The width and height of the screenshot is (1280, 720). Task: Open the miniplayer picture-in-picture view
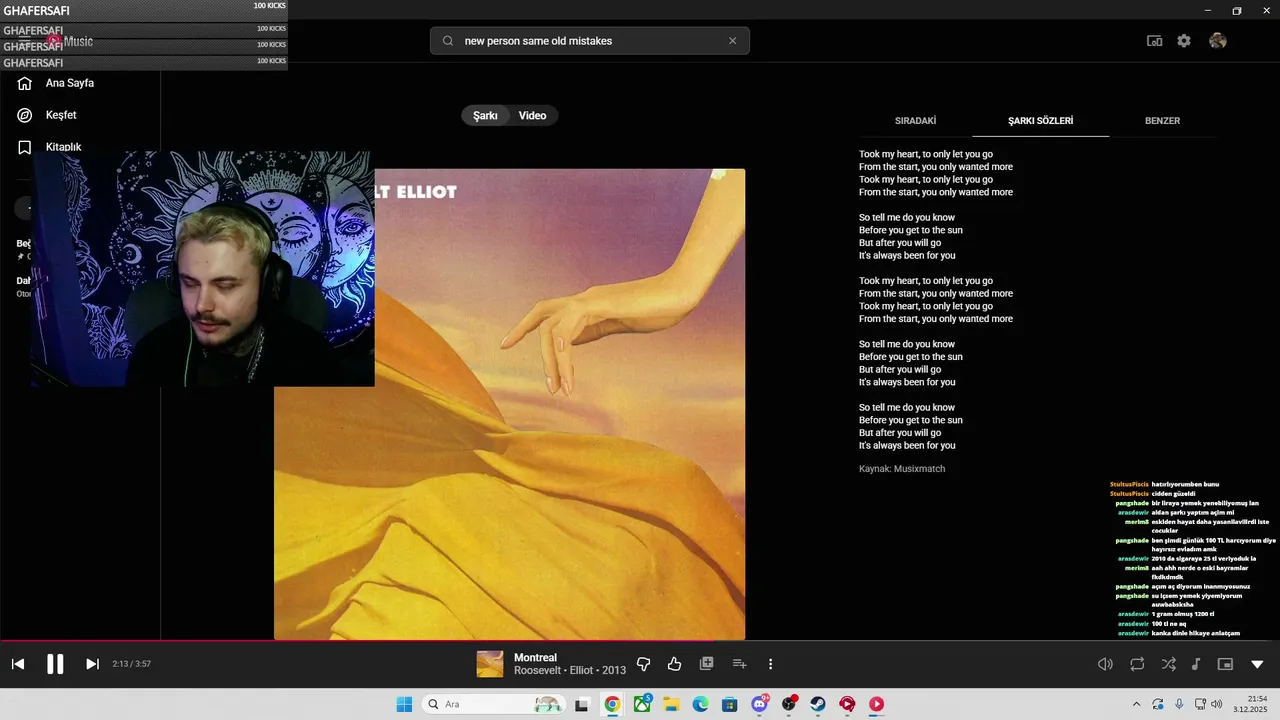coord(1225,664)
